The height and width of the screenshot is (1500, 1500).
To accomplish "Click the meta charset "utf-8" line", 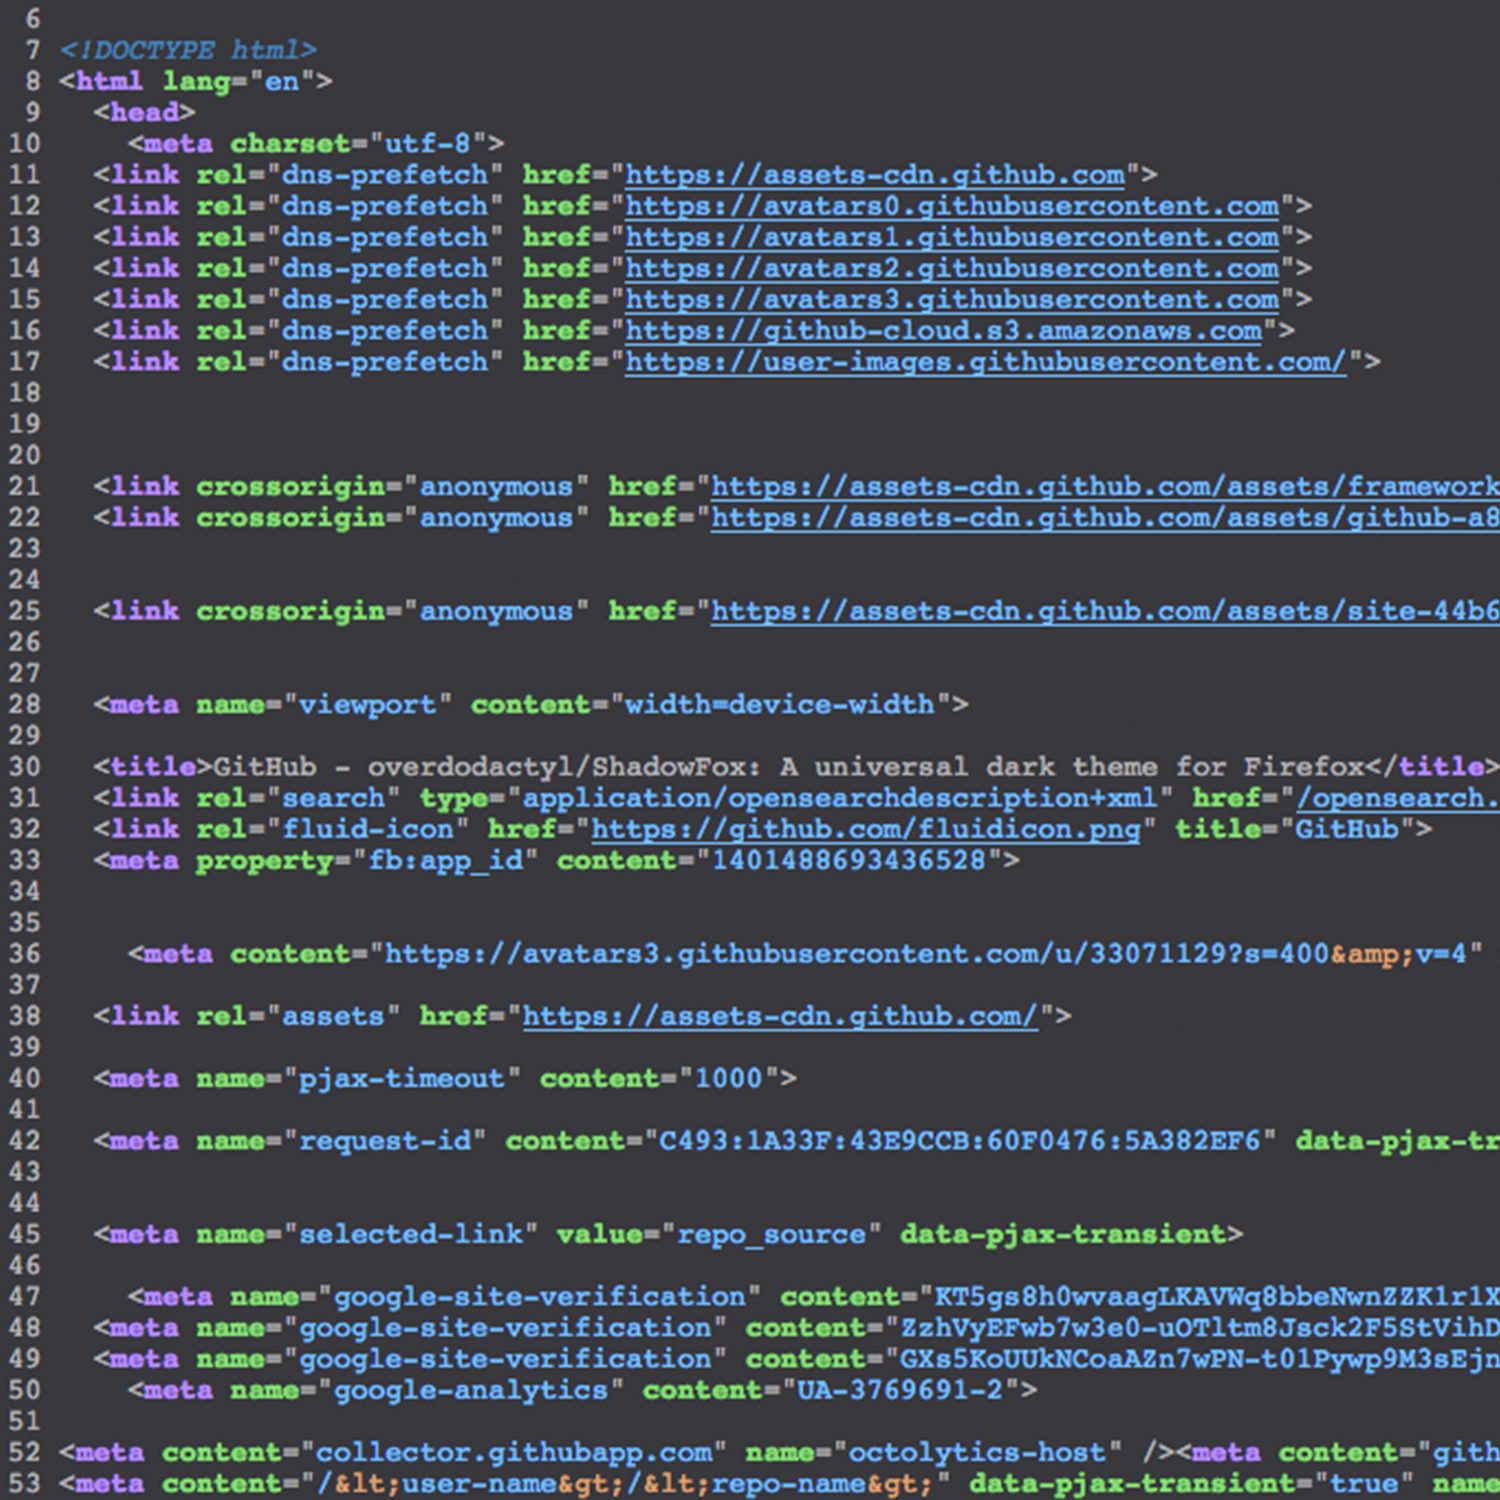I will pos(316,143).
